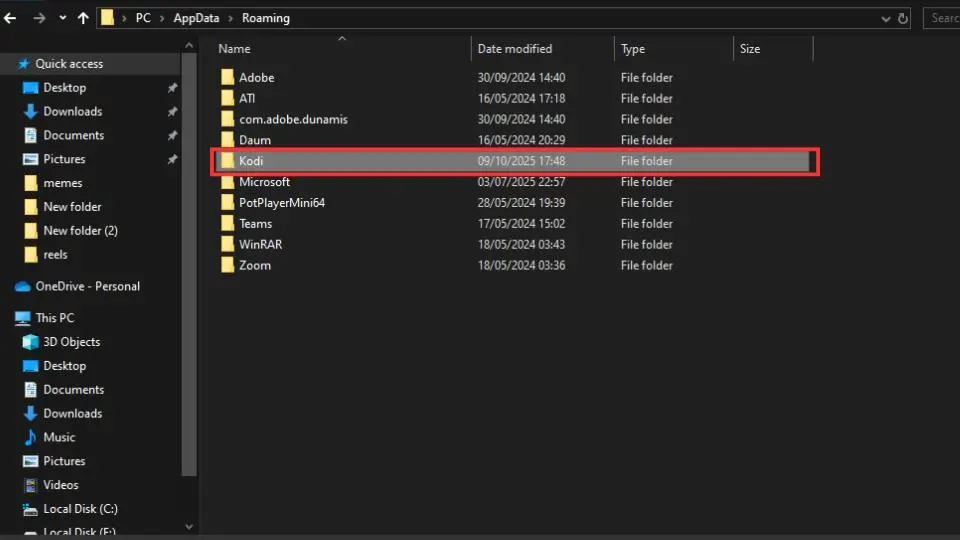This screenshot has height=540, width=960.
Task: Open Desktop under This PC
Action: [64, 366]
